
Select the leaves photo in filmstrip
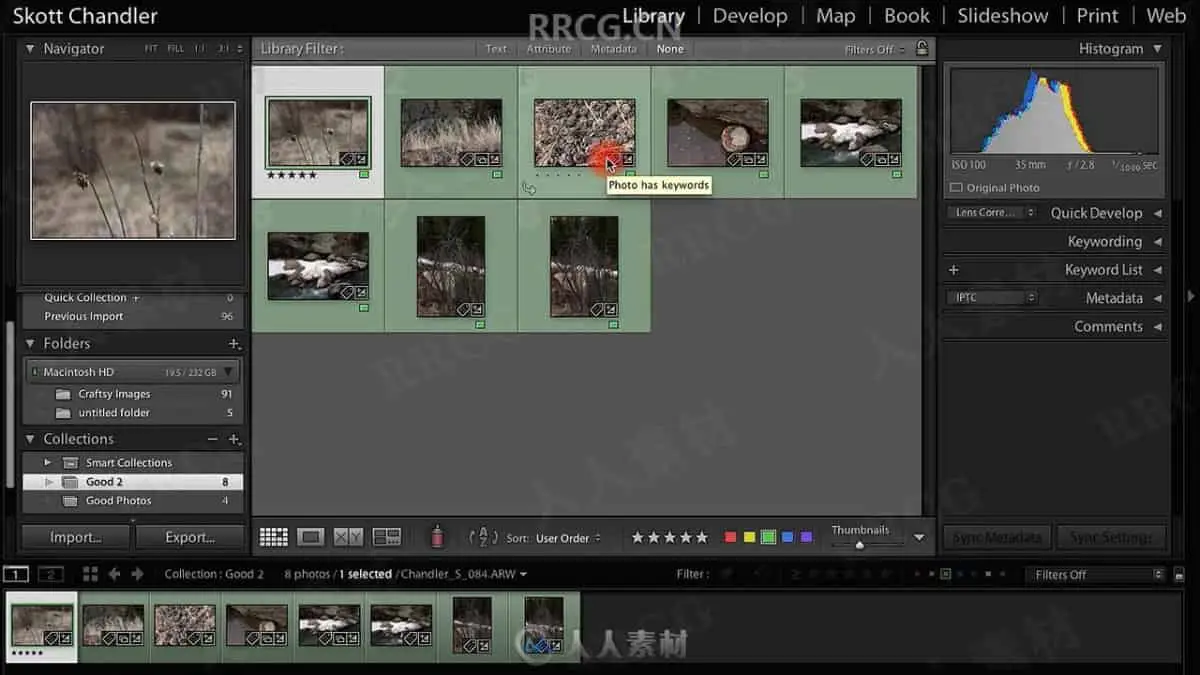(x=185, y=625)
